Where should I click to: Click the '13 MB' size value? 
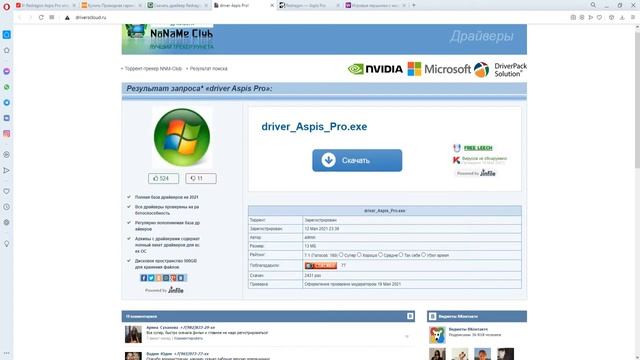click(x=310, y=246)
